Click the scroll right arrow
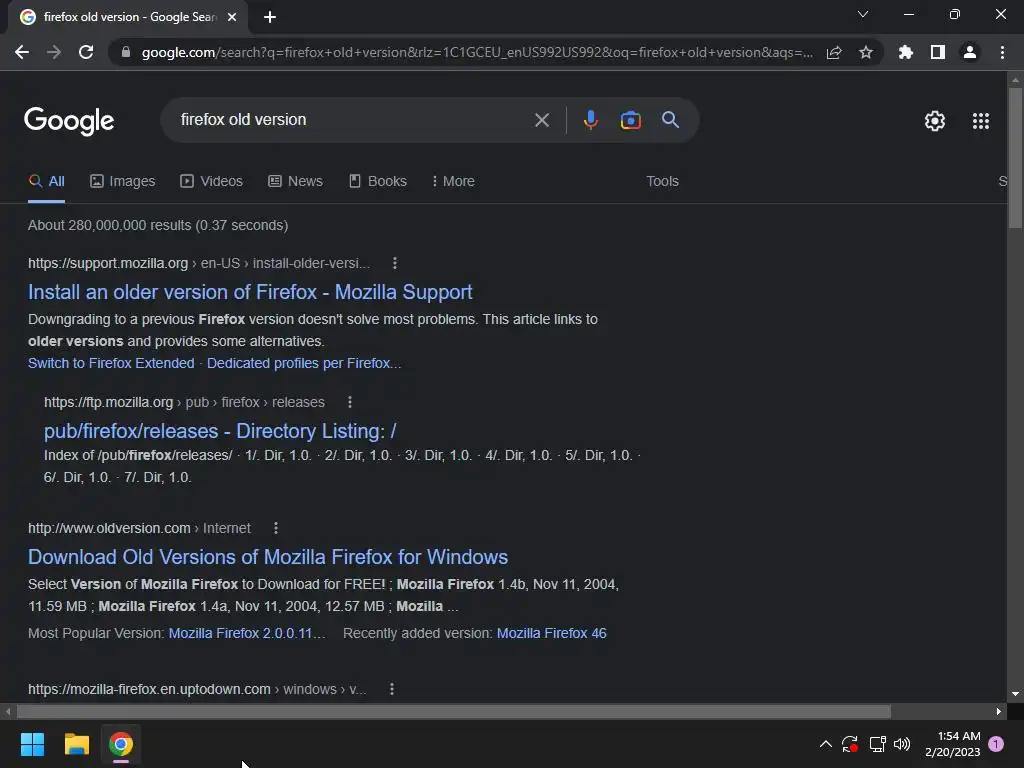 click(x=999, y=711)
